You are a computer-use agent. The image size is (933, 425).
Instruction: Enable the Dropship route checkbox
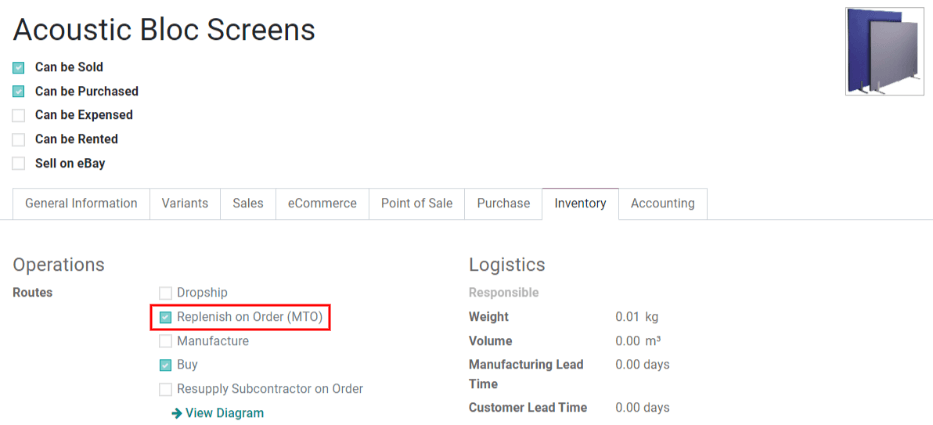[x=166, y=293]
